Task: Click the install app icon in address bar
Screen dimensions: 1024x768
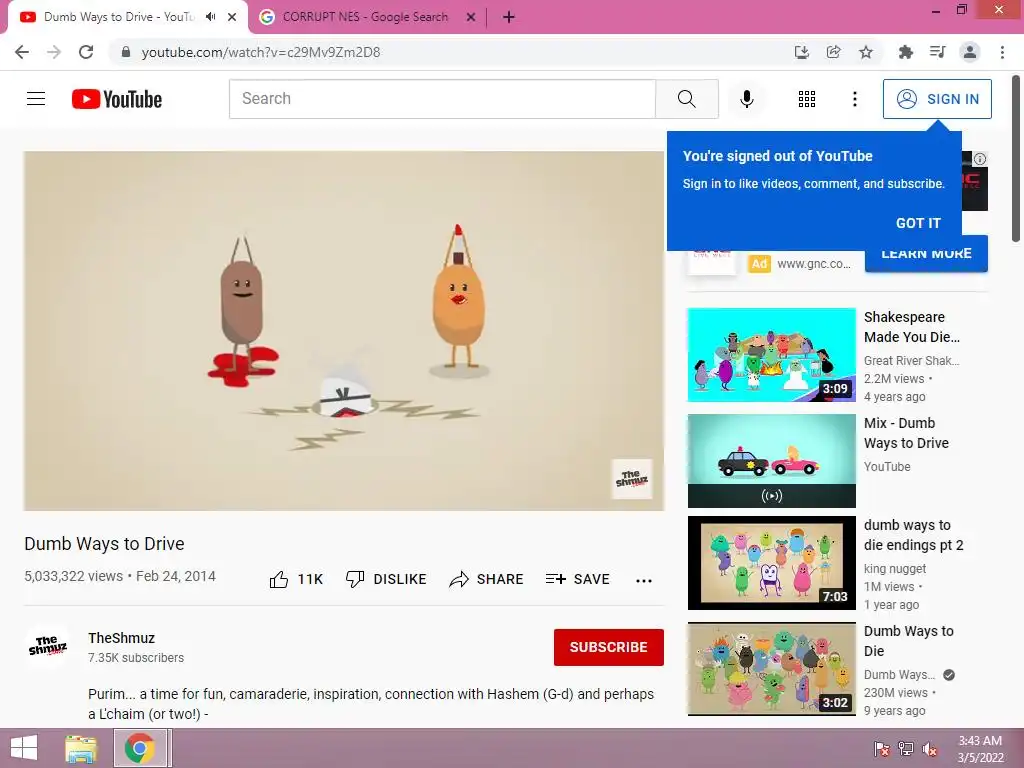Action: click(x=801, y=52)
